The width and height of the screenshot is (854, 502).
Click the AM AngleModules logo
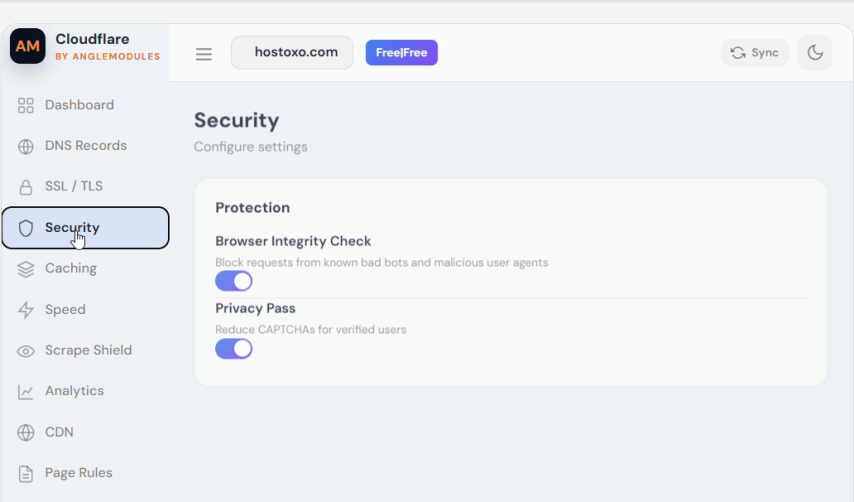click(x=28, y=46)
